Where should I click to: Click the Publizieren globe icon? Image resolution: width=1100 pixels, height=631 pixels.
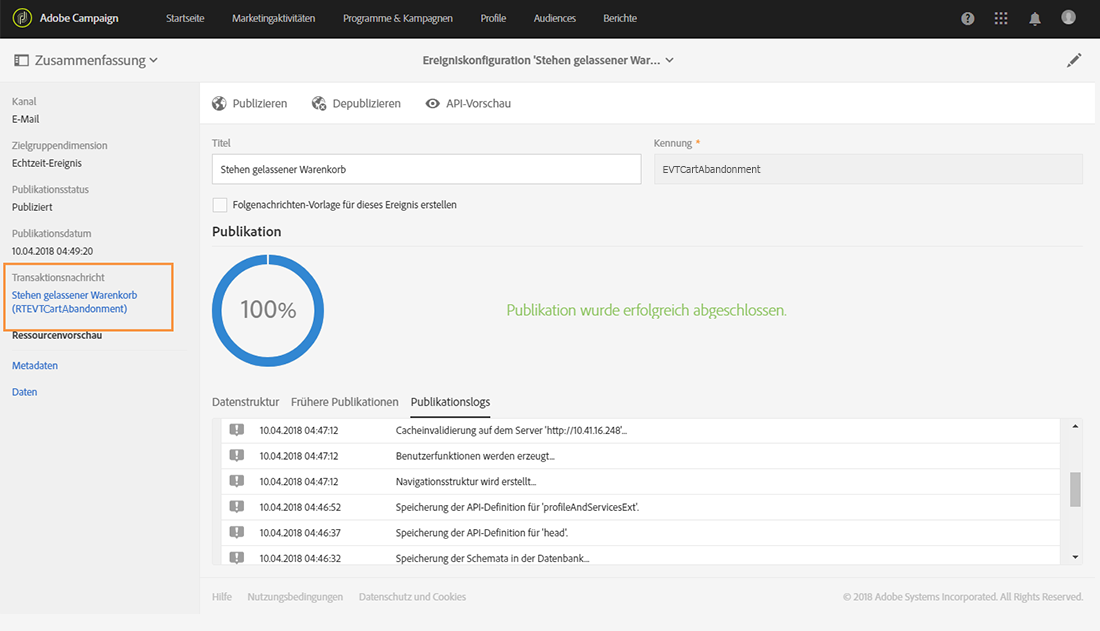pos(220,104)
